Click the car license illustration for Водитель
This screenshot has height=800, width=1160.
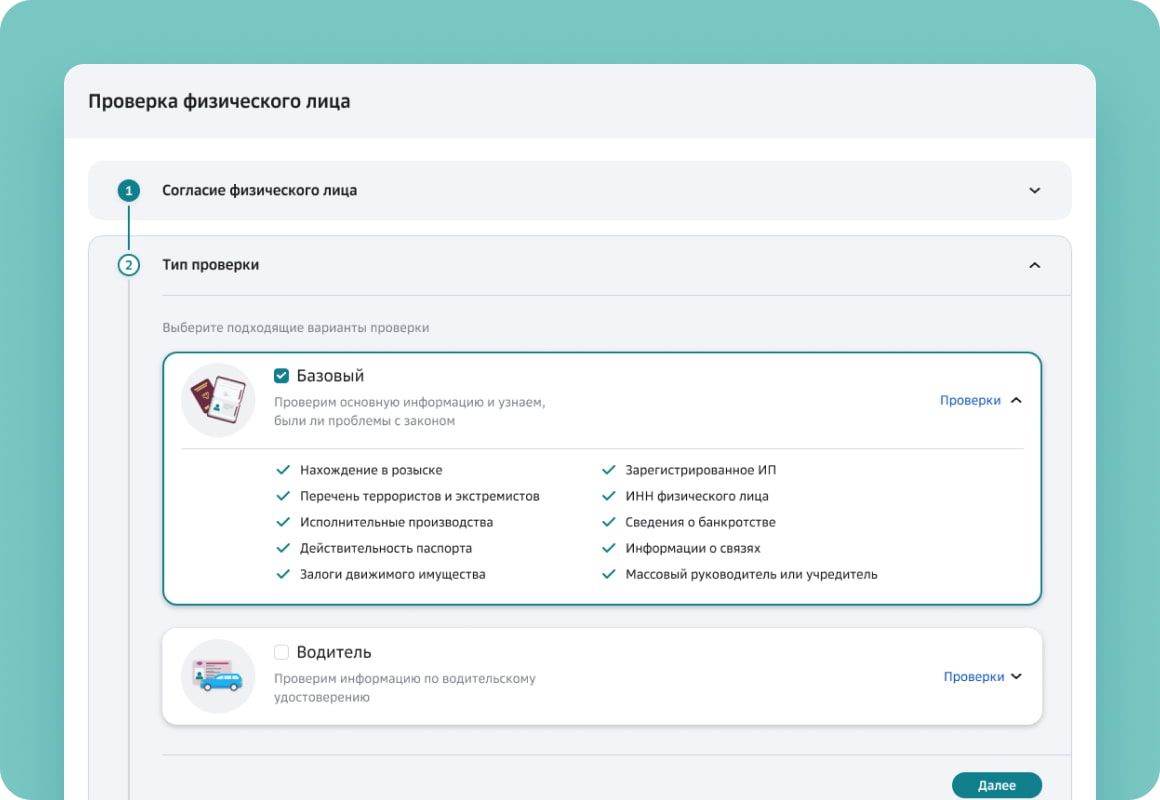218,676
